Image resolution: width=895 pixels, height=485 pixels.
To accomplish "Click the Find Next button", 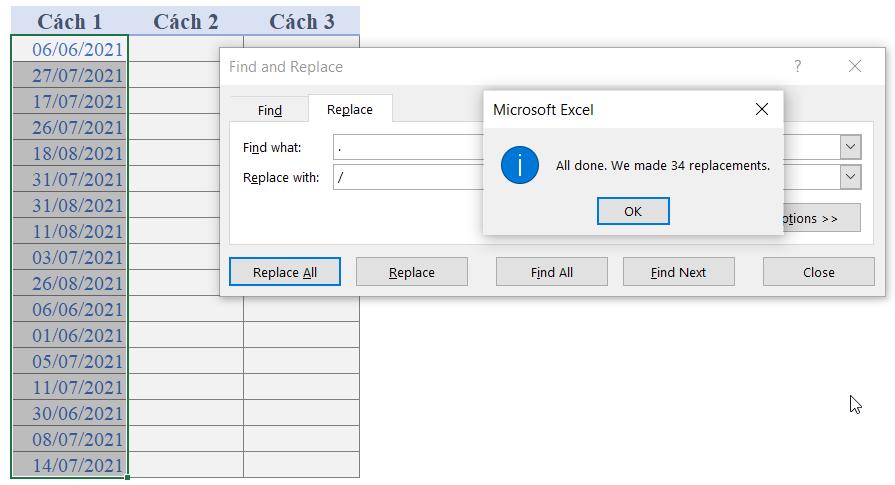I will coord(678,272).
